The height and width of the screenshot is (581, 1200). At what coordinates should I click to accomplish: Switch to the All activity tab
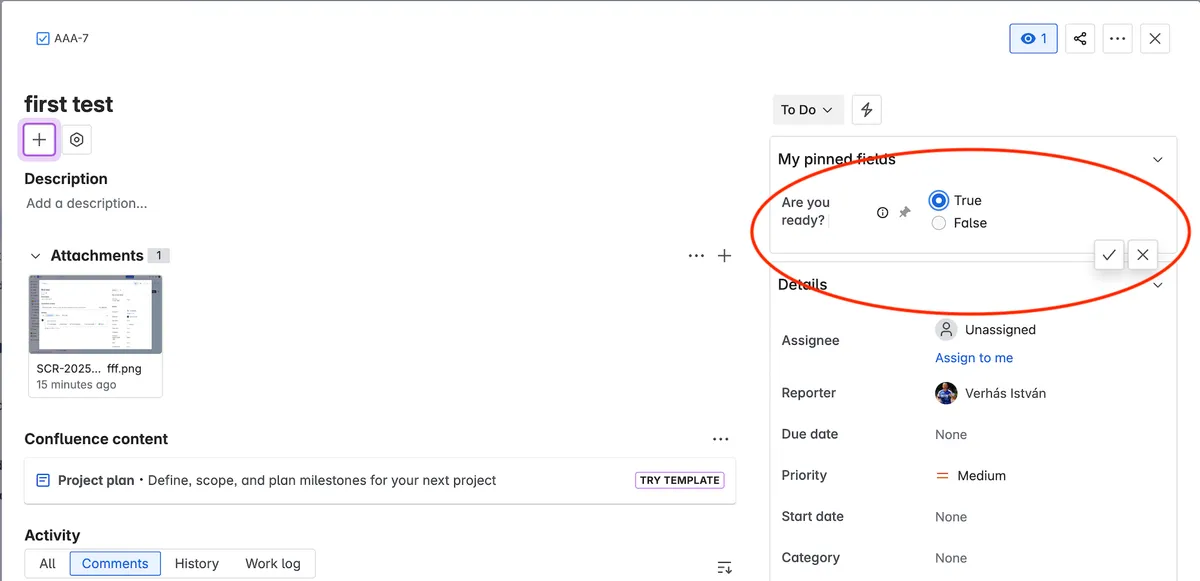pos(47,564)
